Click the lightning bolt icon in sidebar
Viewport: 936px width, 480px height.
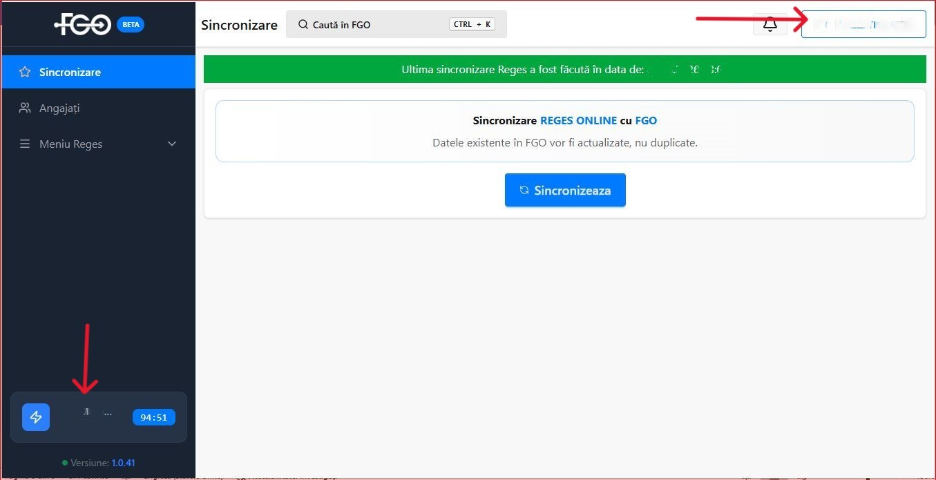(36, 417)
